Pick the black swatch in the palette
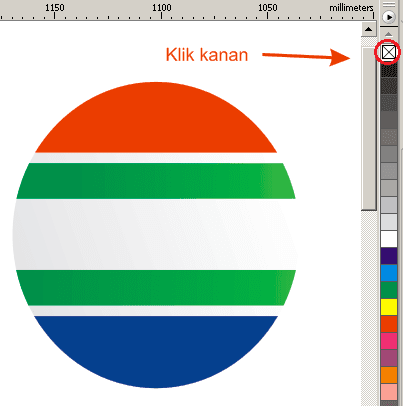 (389, 70)
